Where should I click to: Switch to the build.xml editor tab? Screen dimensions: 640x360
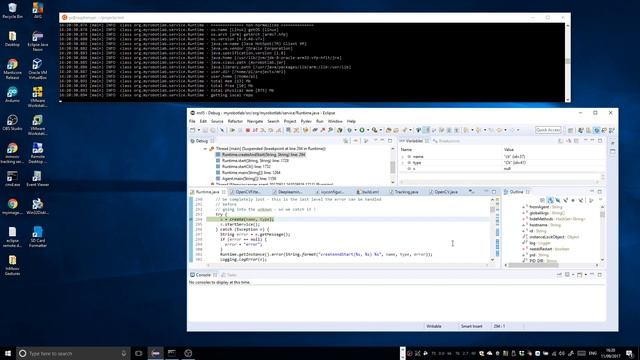tap(367, 192)
